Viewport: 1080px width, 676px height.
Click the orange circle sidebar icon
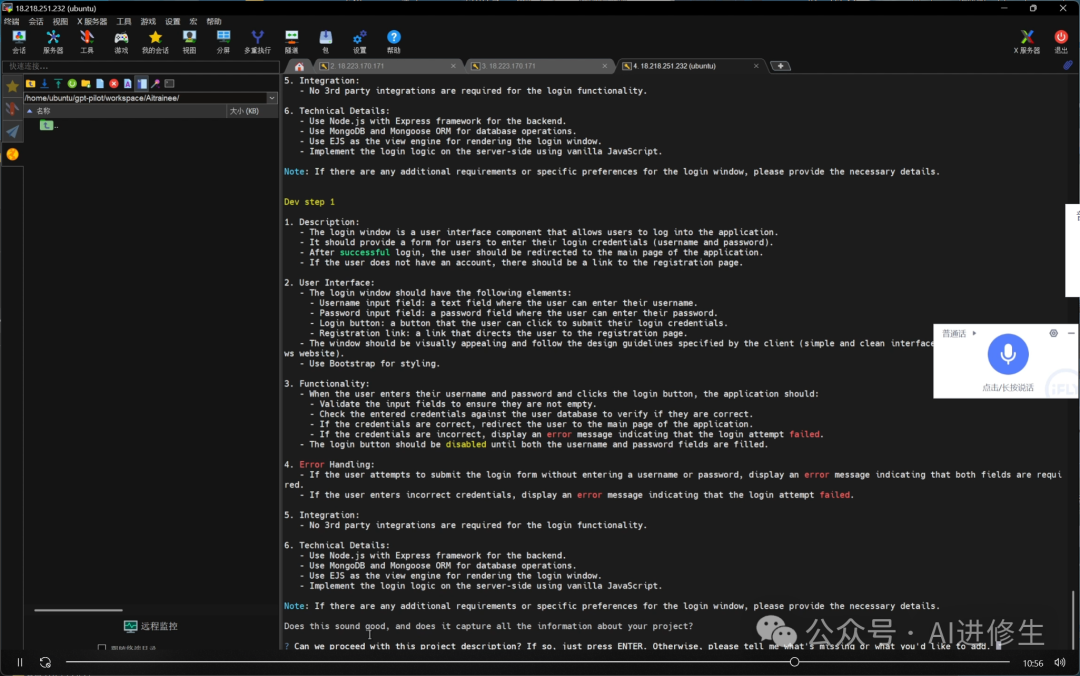(12, 154)
